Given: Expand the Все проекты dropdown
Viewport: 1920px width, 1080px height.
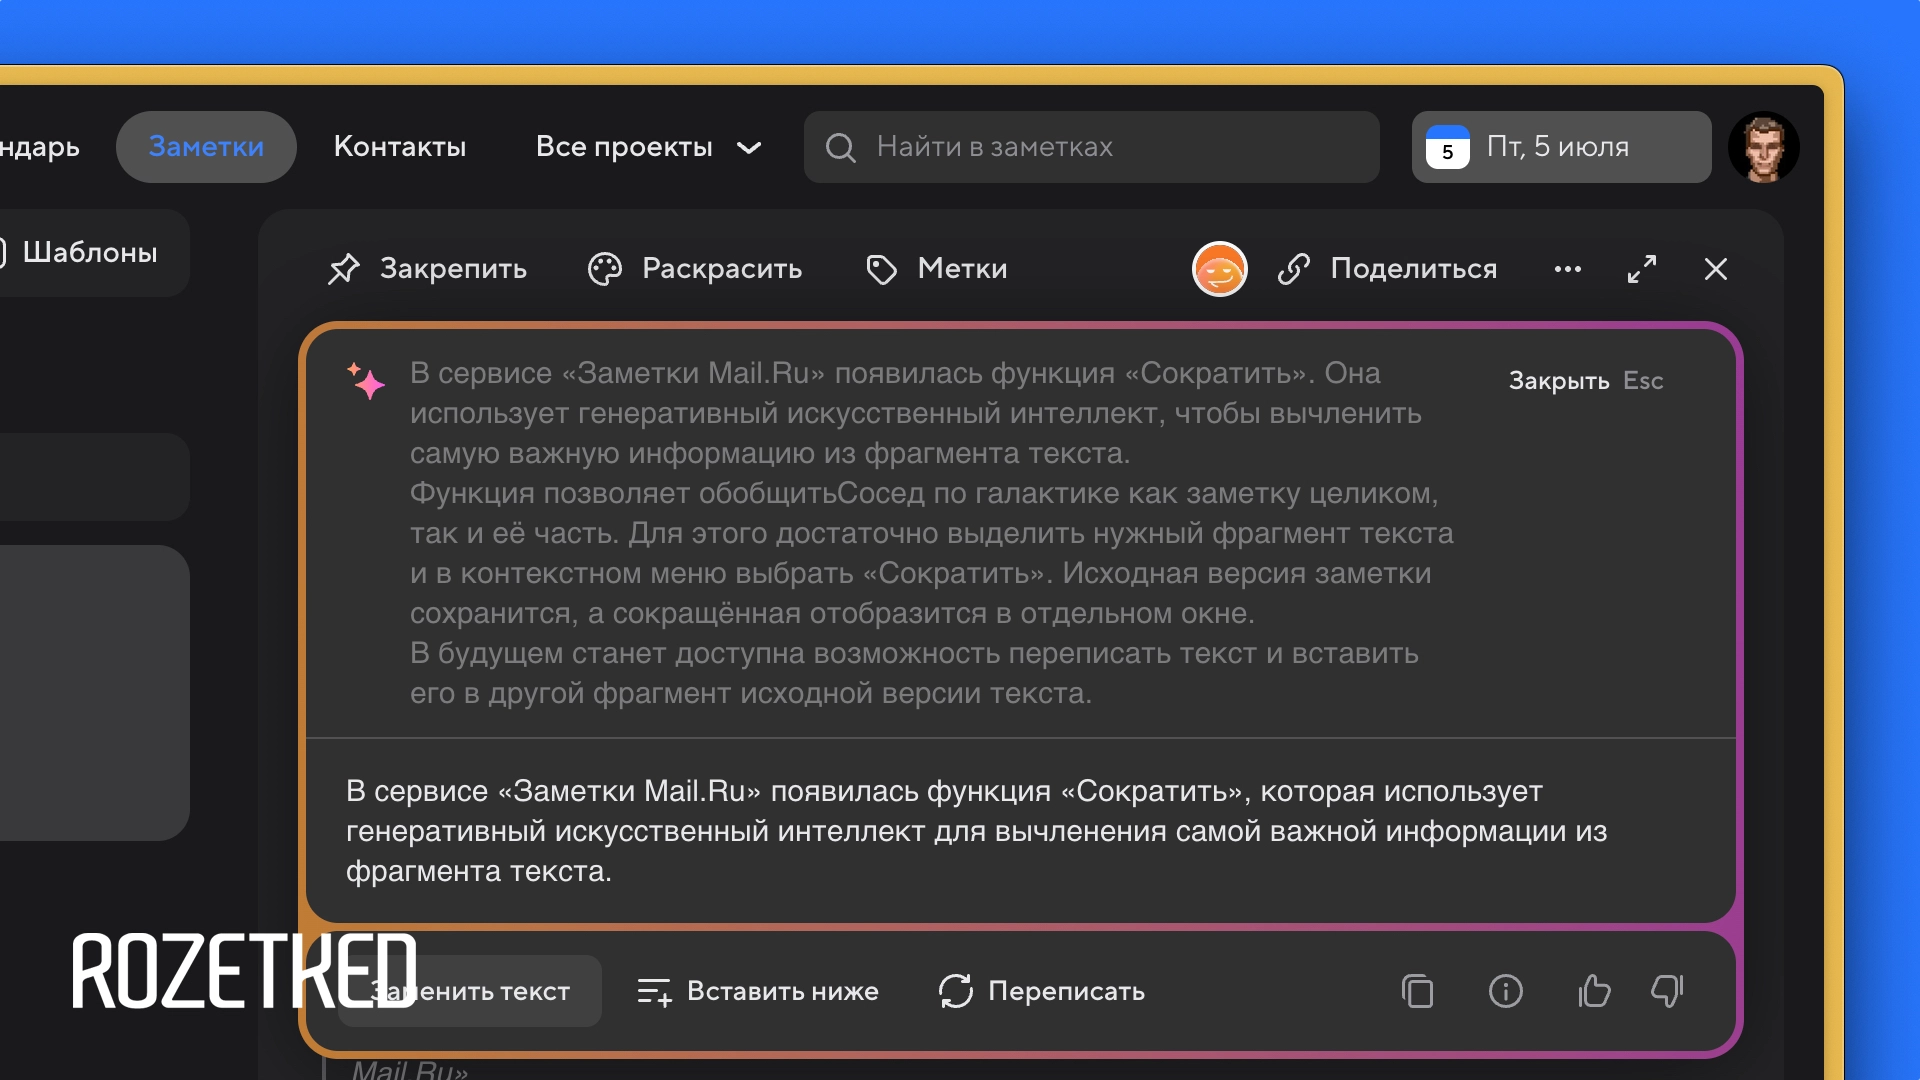Looking at the screenshot, I should (648, 147).
